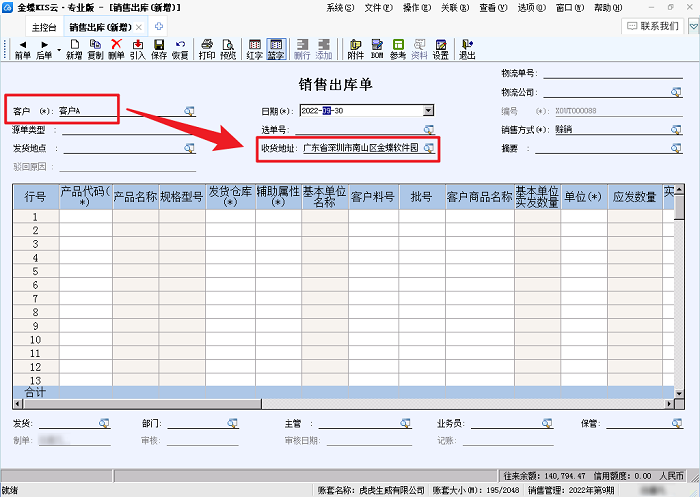Go to 前单 previous document

[22, 49]
